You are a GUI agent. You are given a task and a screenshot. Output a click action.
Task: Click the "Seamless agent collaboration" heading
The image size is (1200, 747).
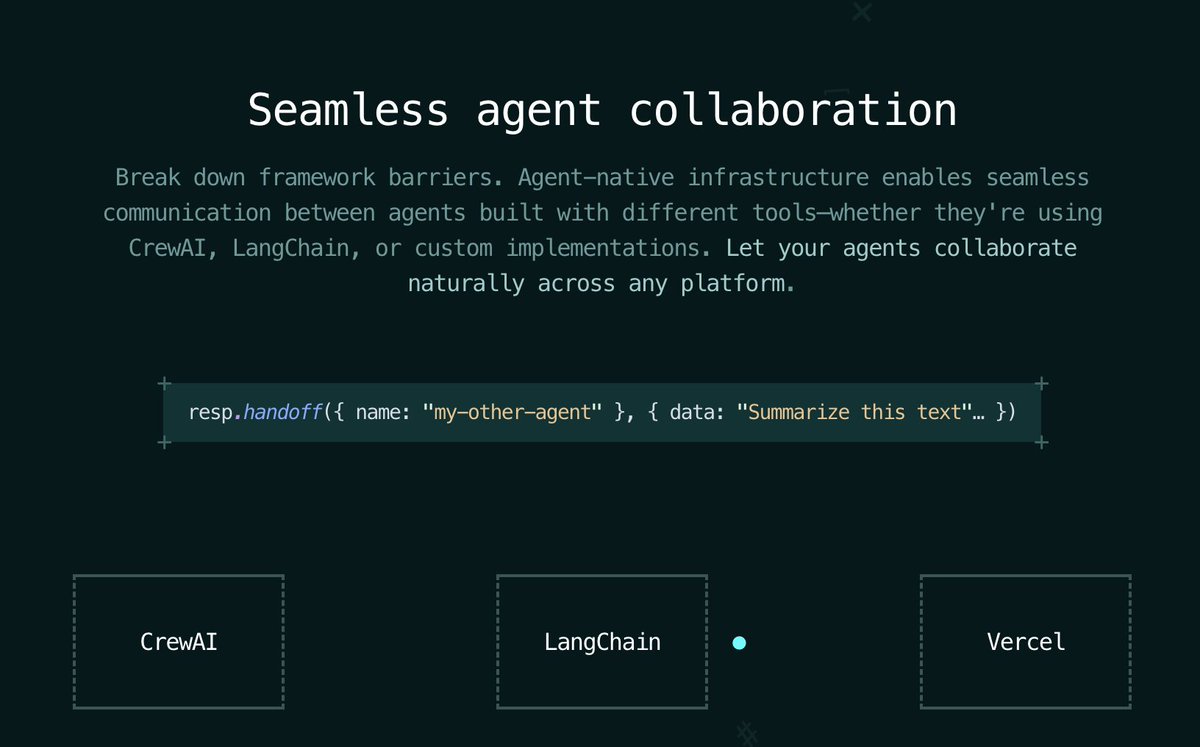pyautogui.click(x=602, y=109)
